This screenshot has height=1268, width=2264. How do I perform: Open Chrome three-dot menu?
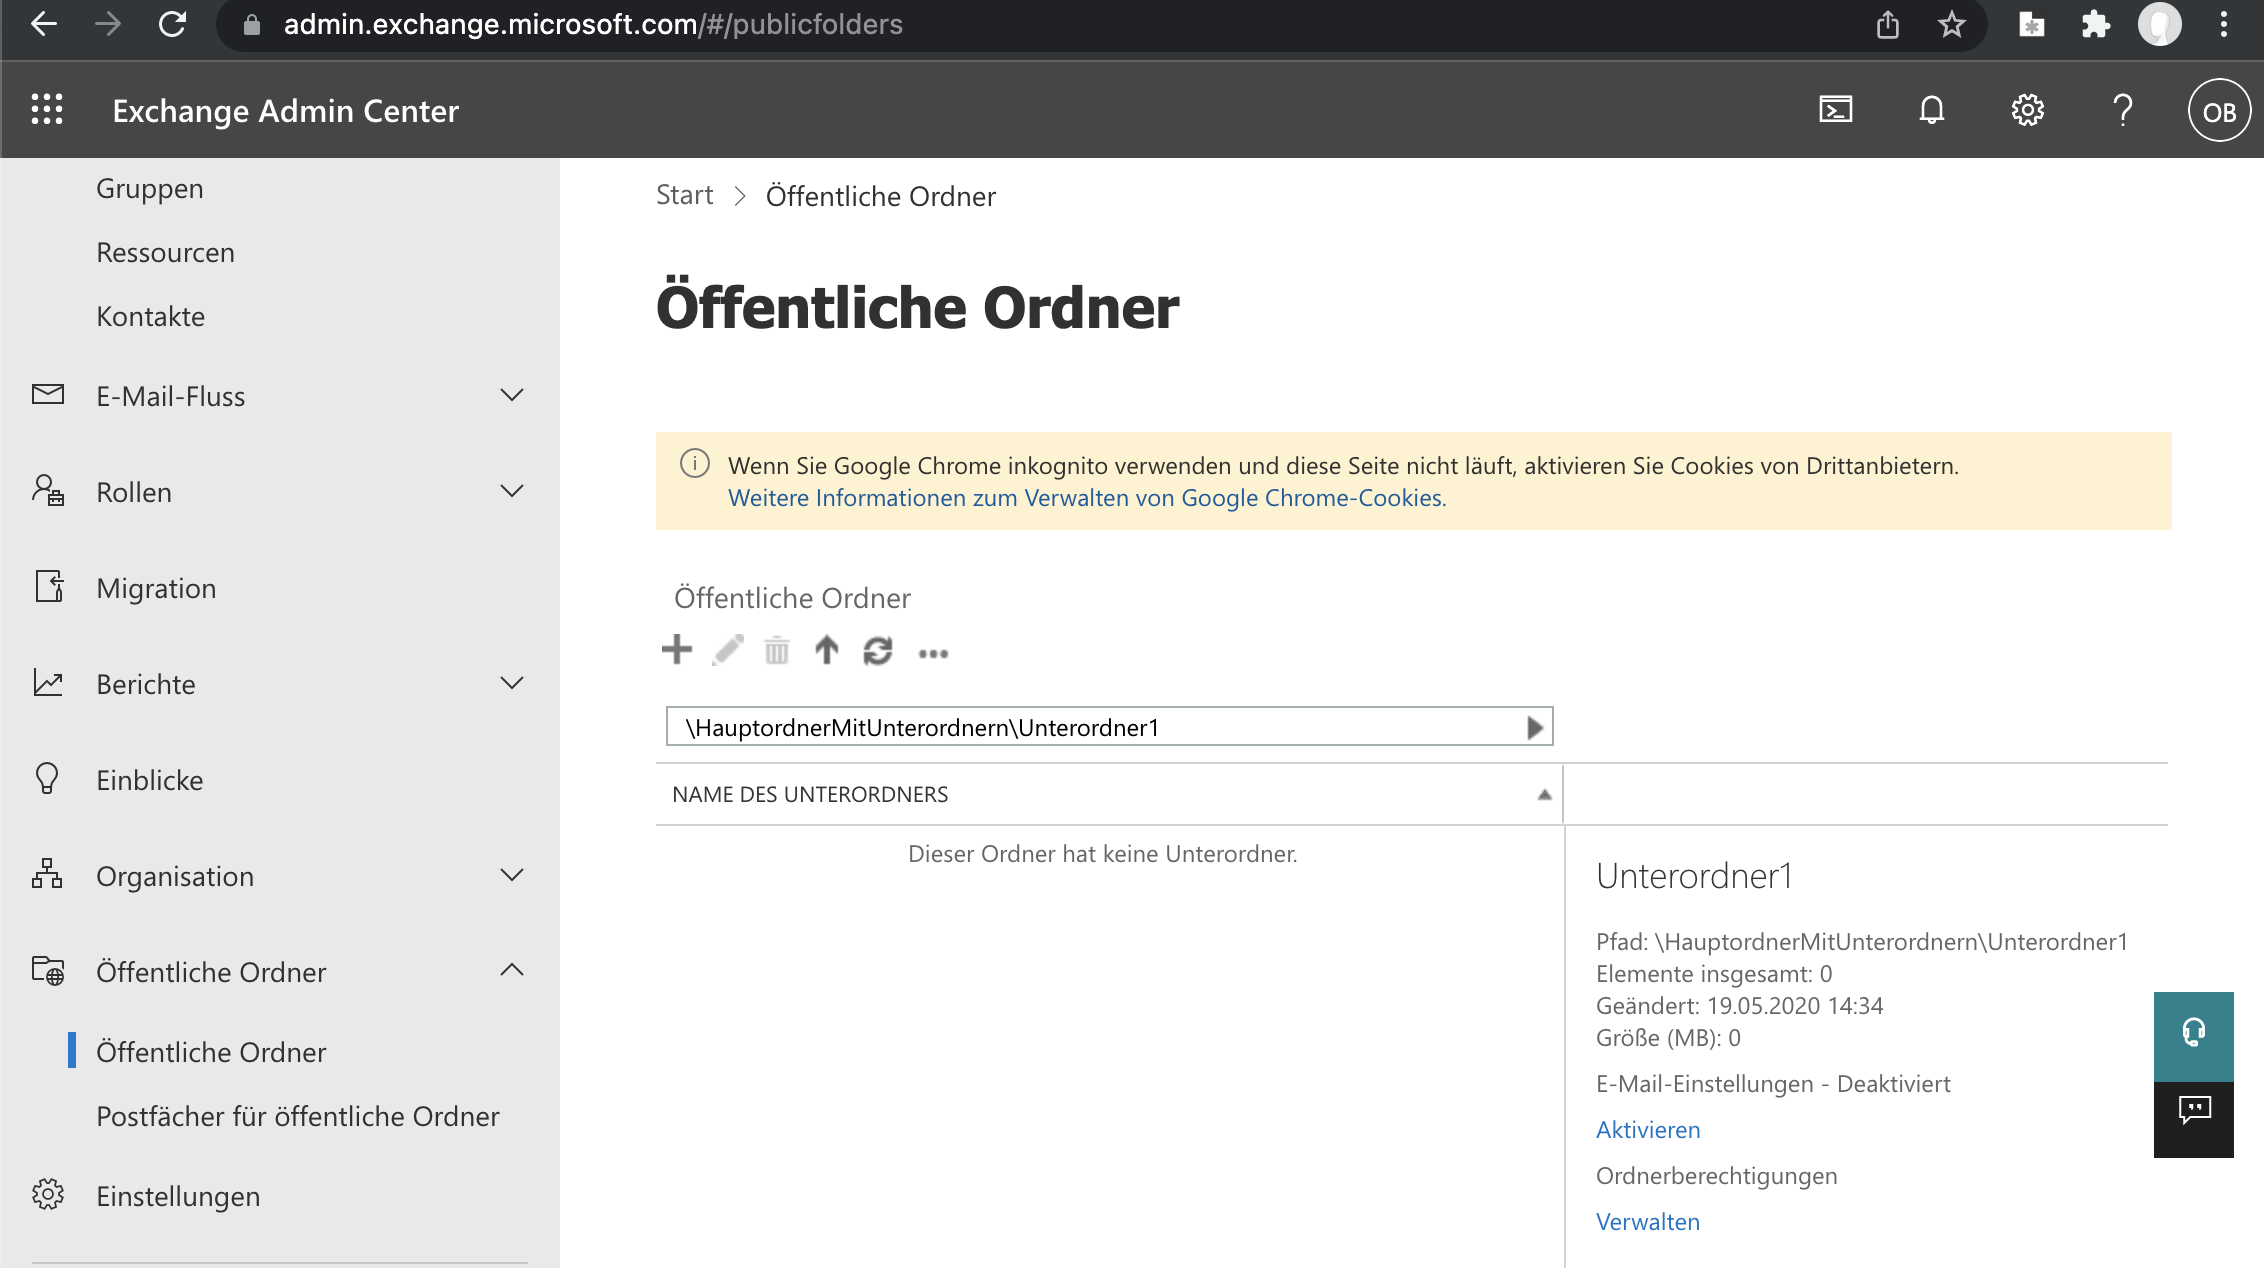tap(2223, 24)
